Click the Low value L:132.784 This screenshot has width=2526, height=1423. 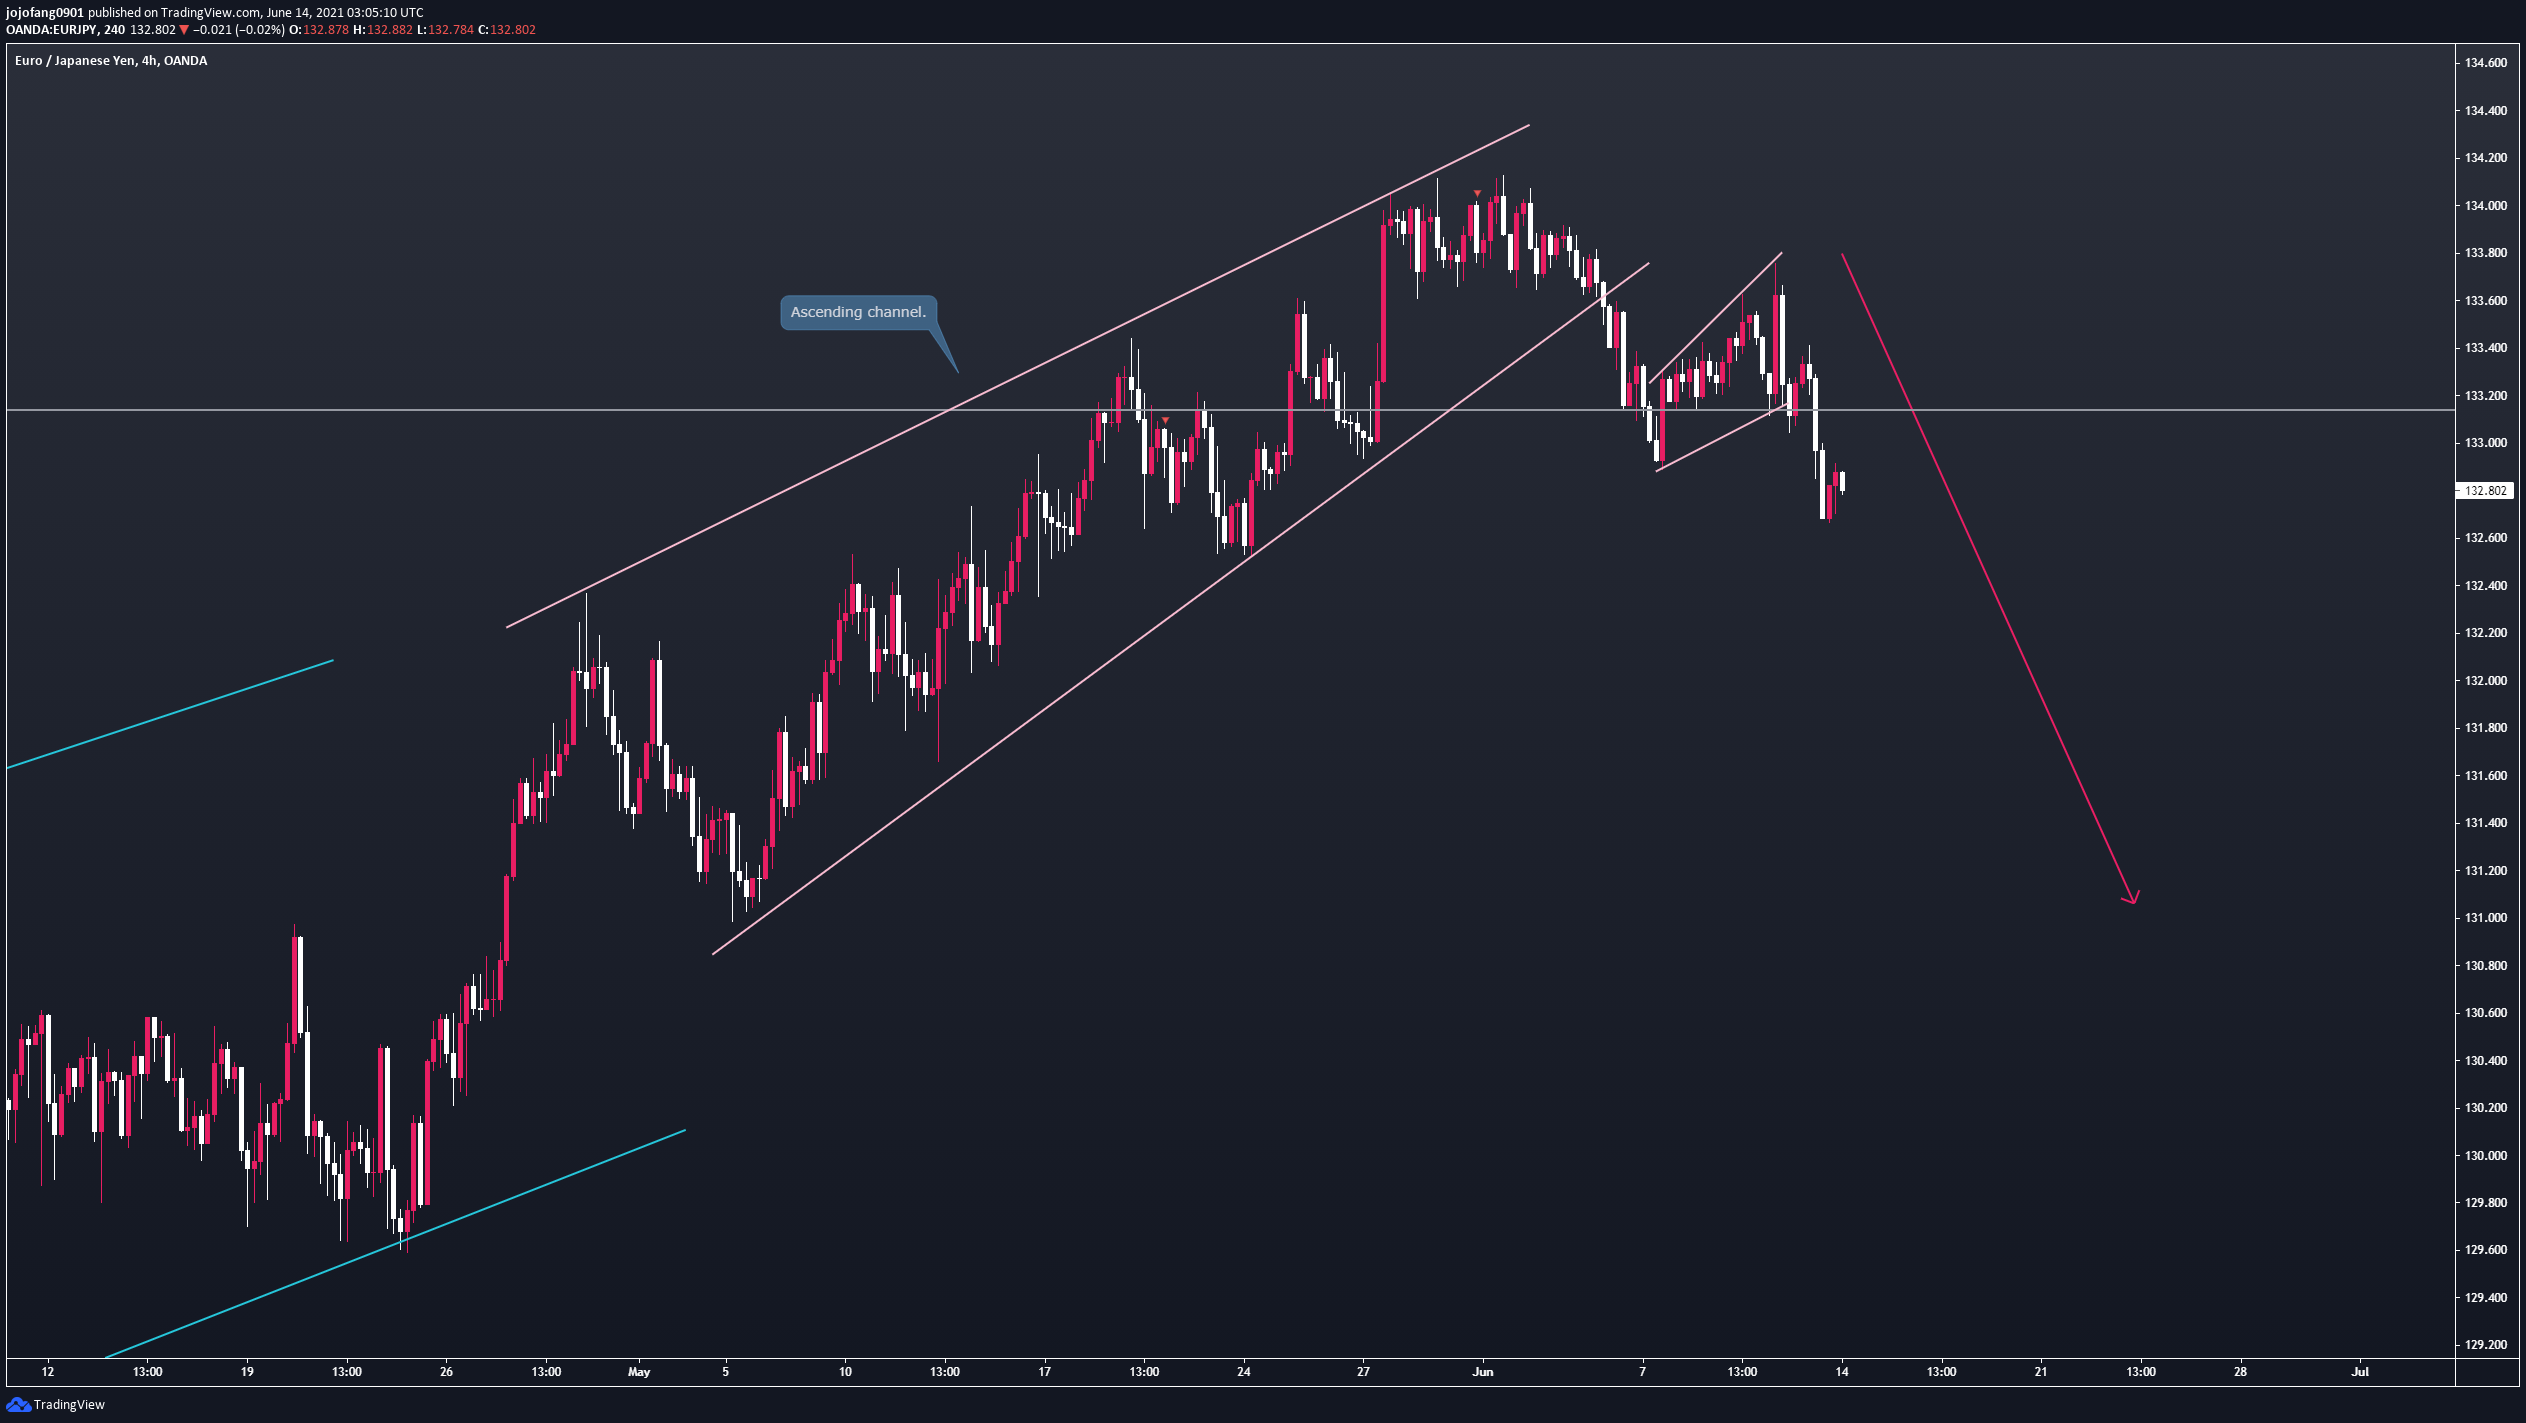click(445, 30)
